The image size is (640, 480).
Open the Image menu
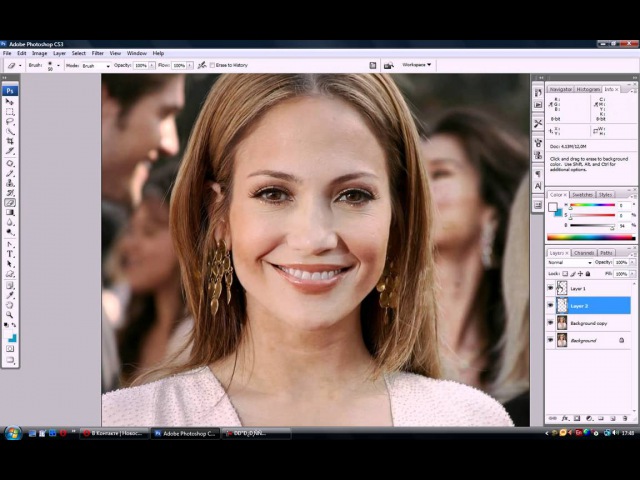pyautogui.click(x=40, y=53)
